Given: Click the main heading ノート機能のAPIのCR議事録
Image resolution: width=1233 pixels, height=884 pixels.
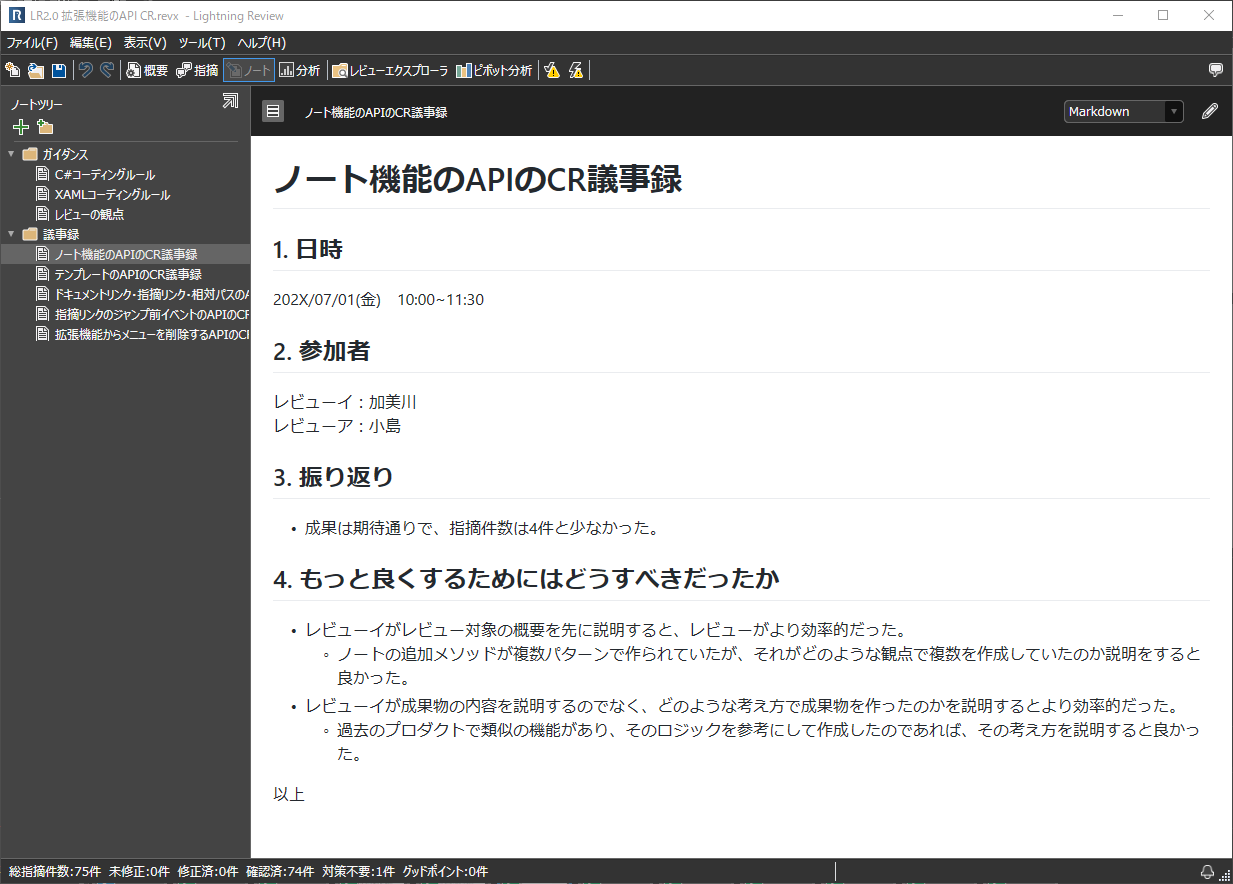Looking at the screenshot, I should click(477, 179).
